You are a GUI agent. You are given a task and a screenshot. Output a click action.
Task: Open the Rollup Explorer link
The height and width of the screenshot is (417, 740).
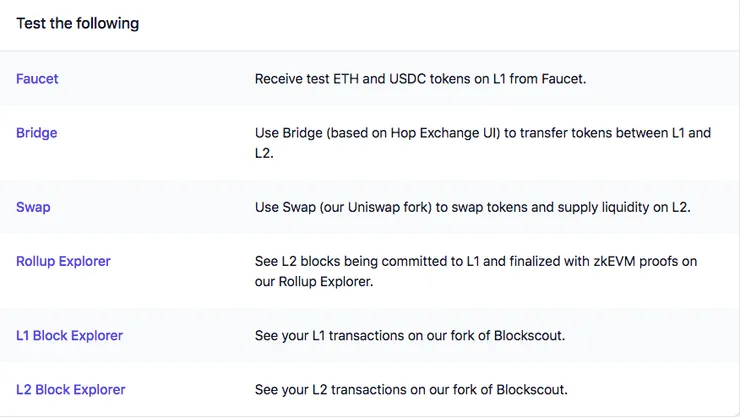[63, 261]
